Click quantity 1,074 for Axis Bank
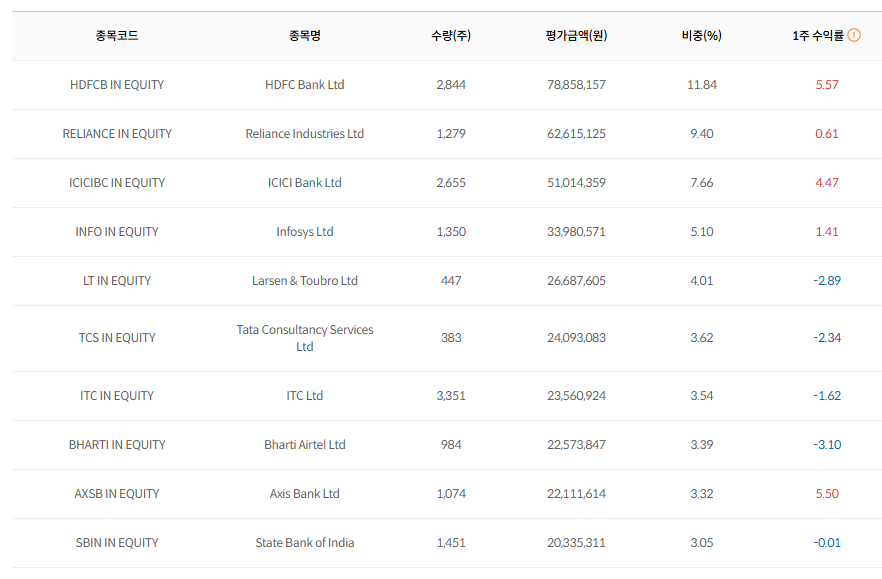The height and width of the screenshot is (579, 882). click(451, 493)
